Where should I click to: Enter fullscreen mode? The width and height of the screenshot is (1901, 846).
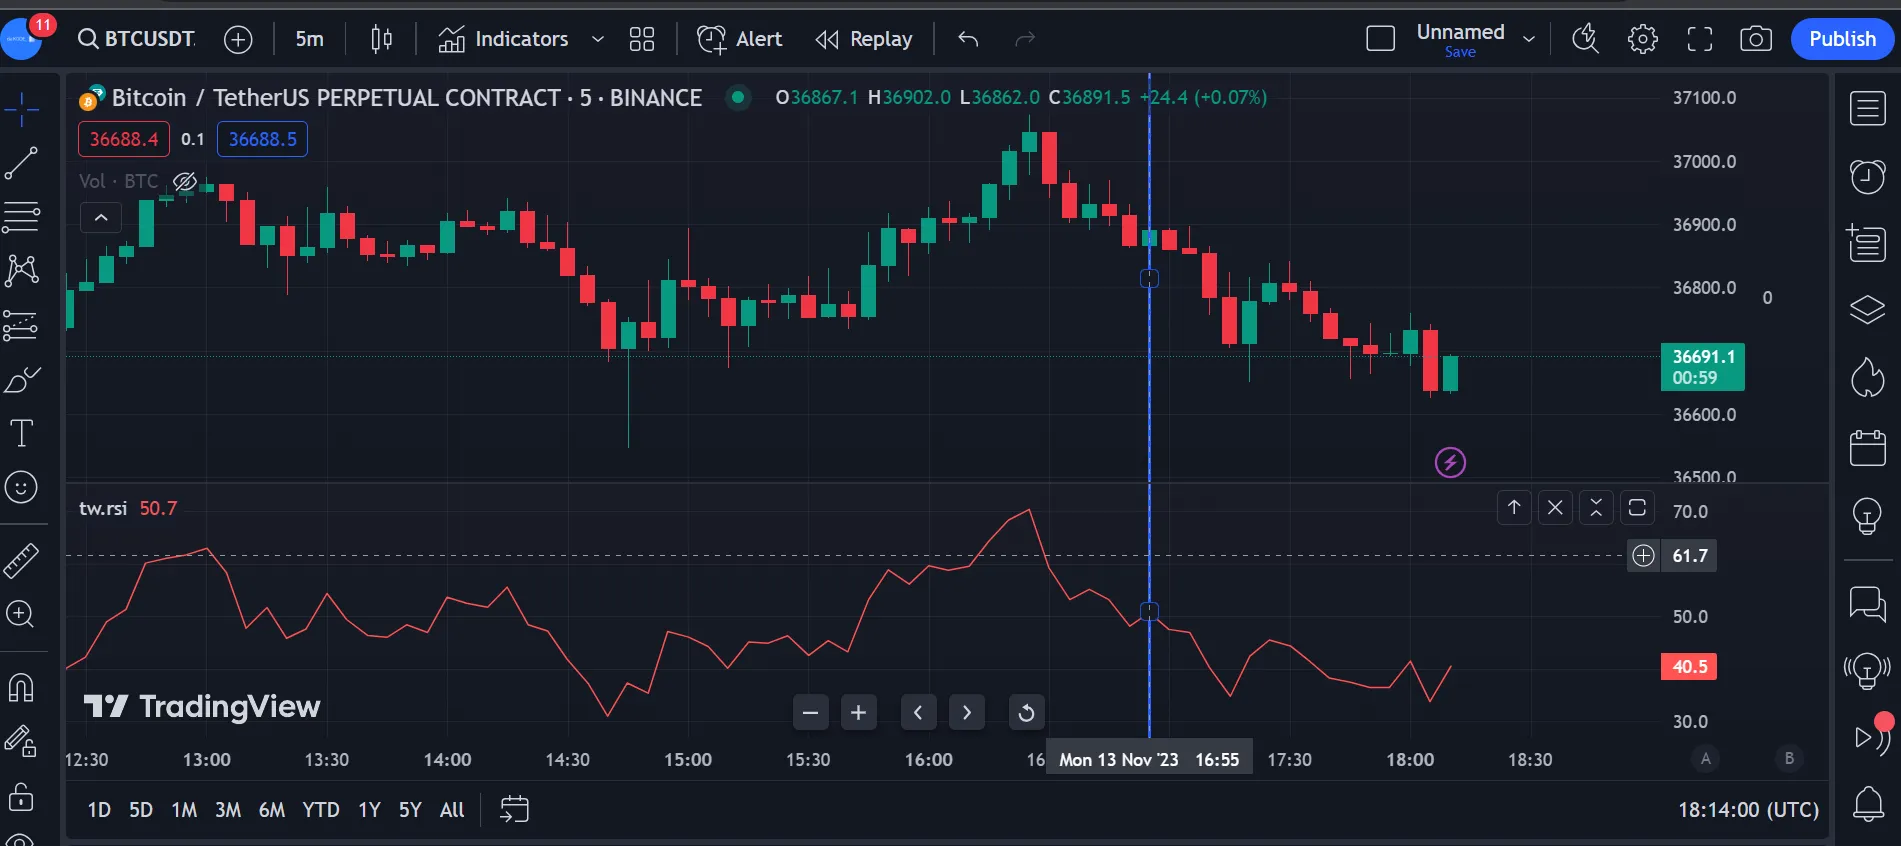(x=1700, y=39)
